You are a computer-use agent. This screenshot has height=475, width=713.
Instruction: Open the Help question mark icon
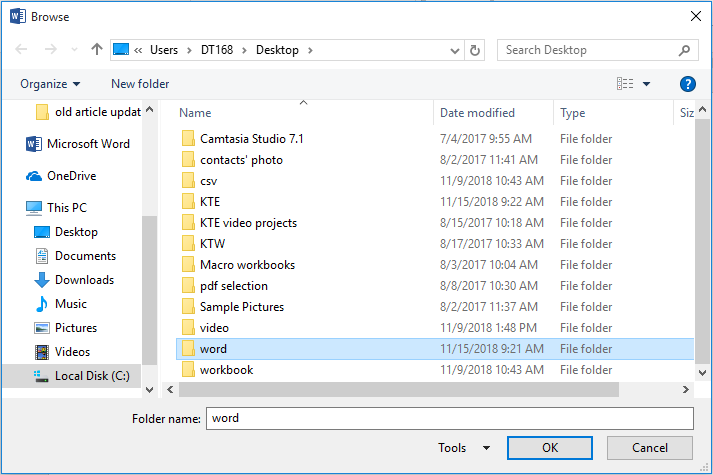point(687,84)
